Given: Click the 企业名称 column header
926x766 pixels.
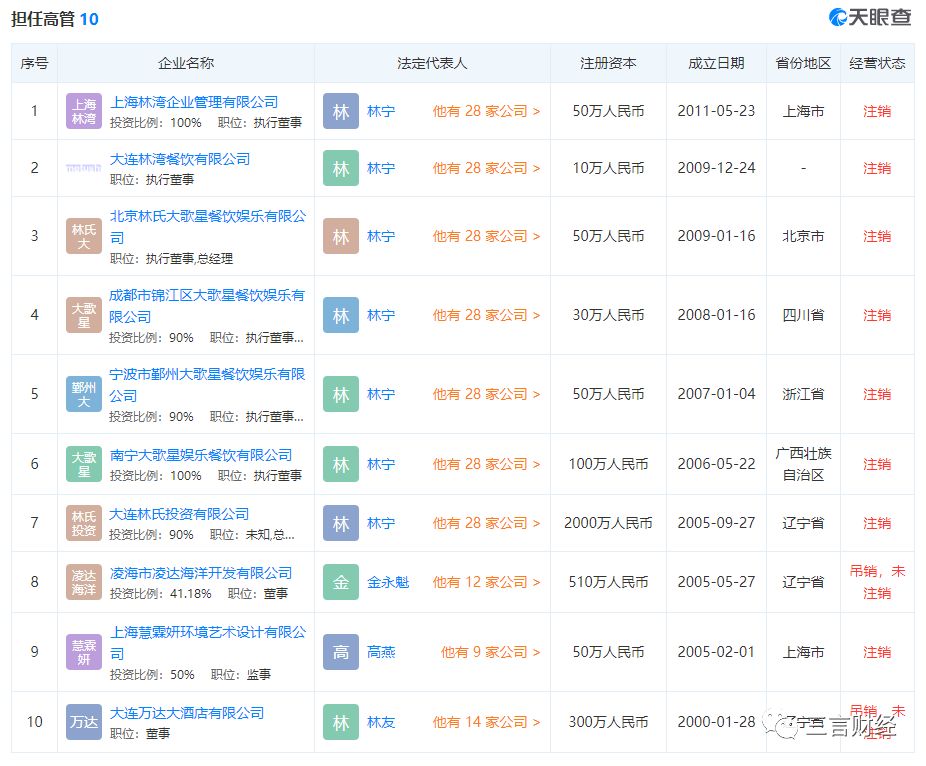Looking at the screenshot, I should pos(186,63).
